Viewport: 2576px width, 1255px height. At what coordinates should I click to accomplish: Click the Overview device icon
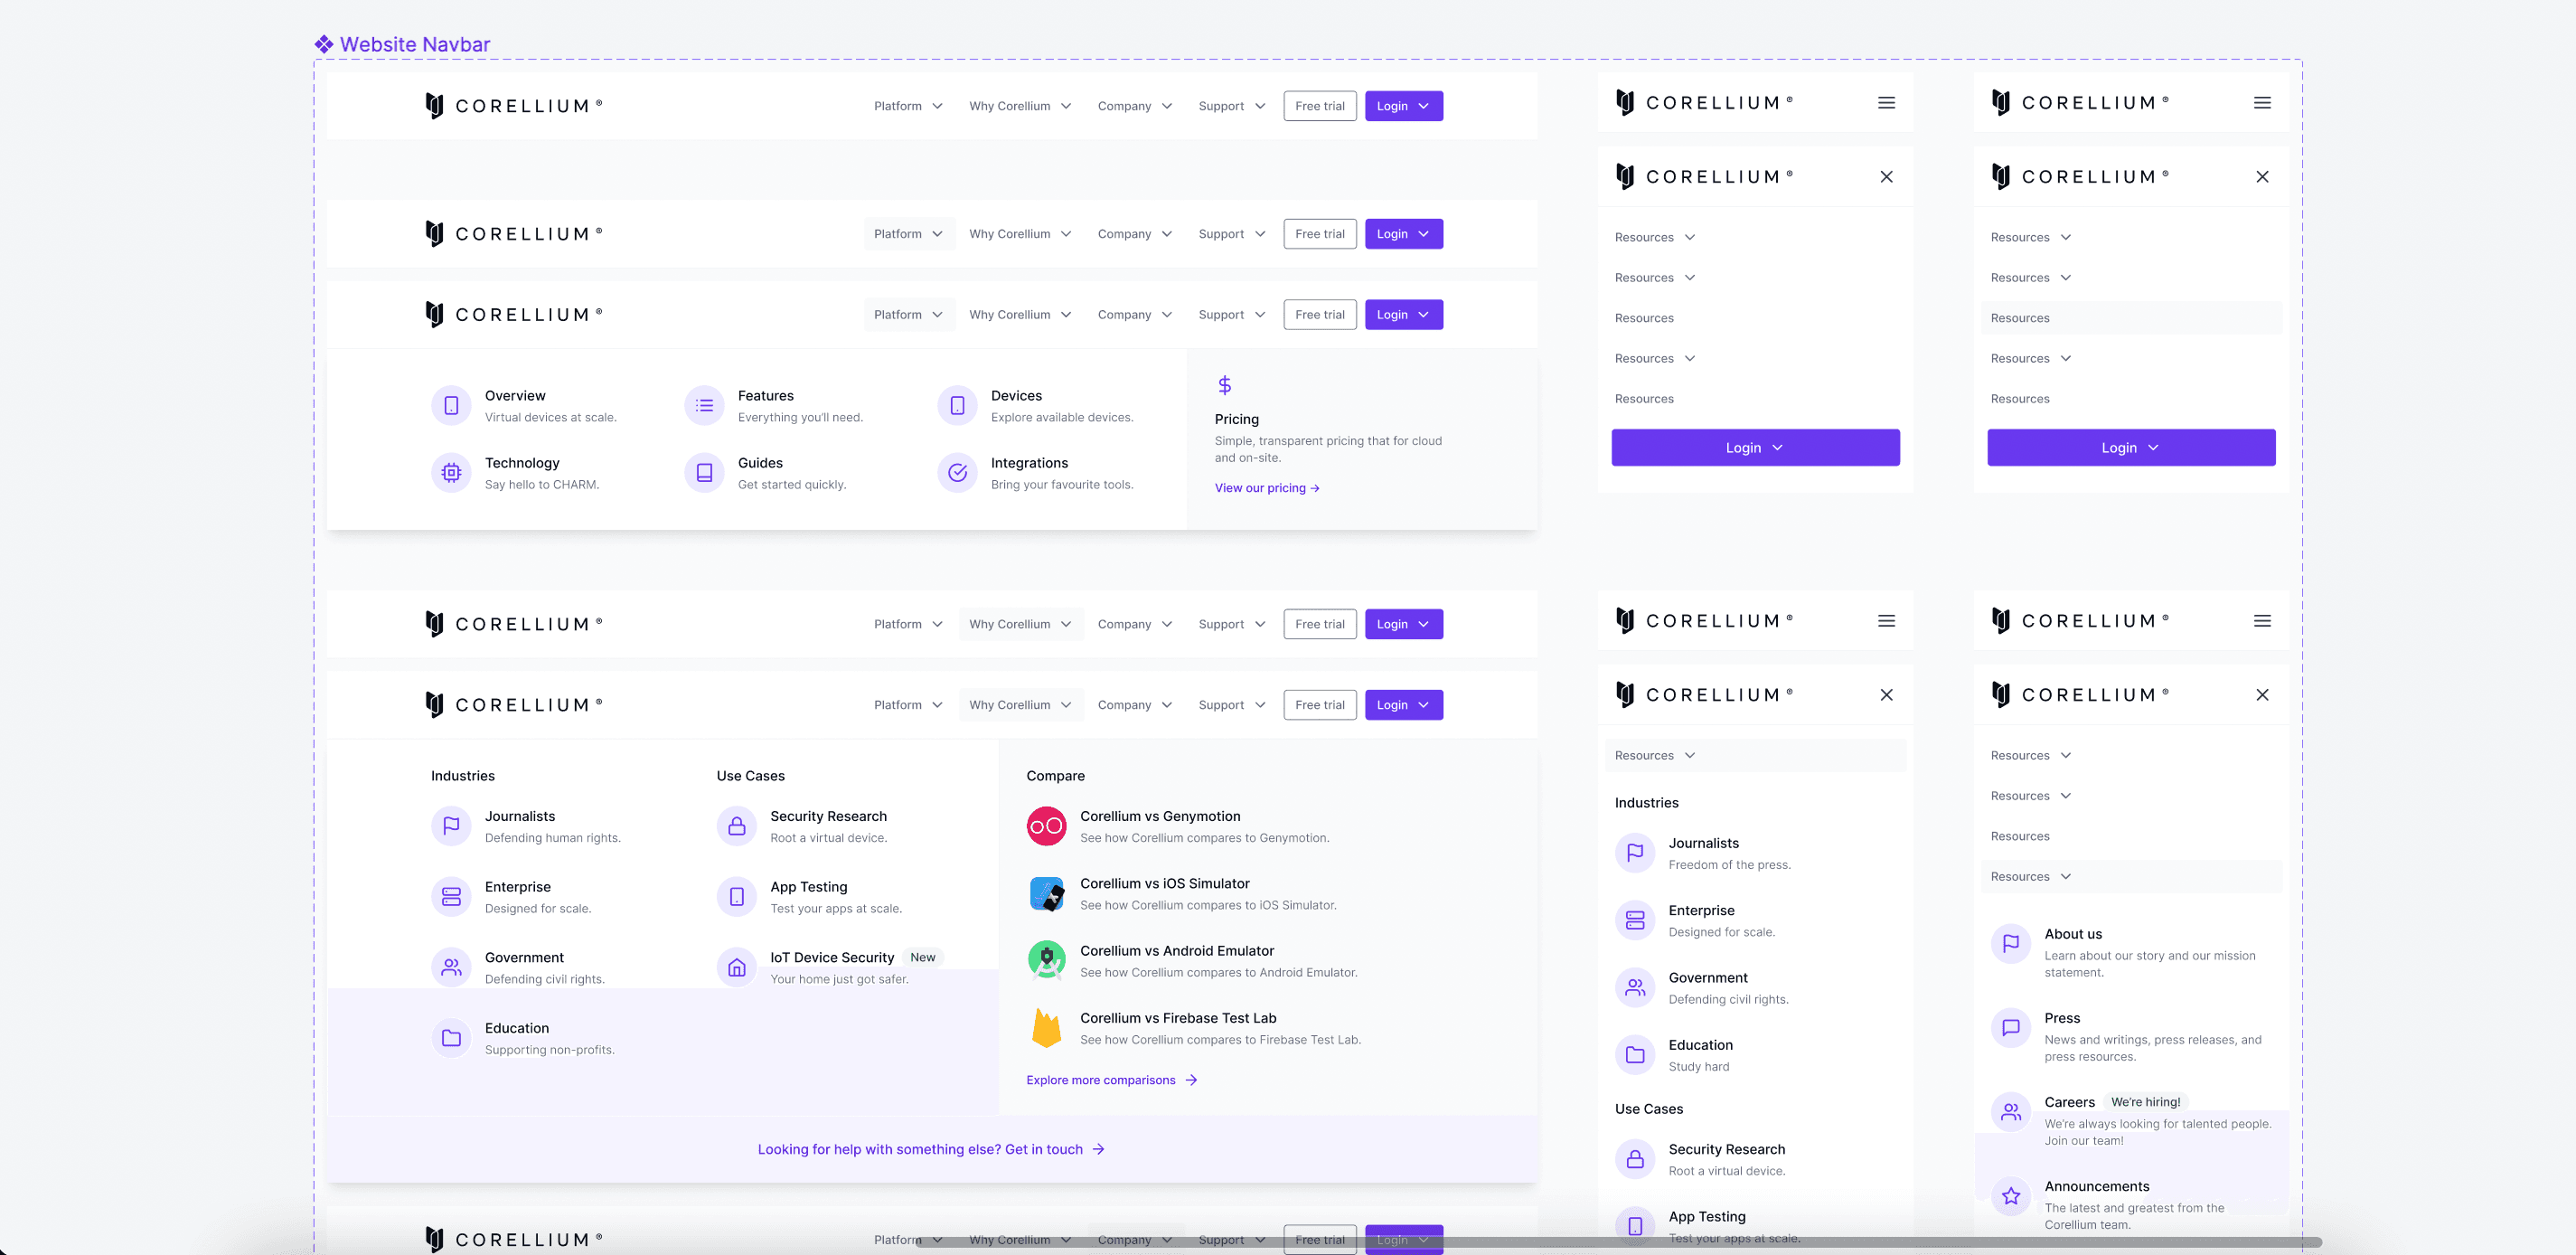click(x=451, y=405)
